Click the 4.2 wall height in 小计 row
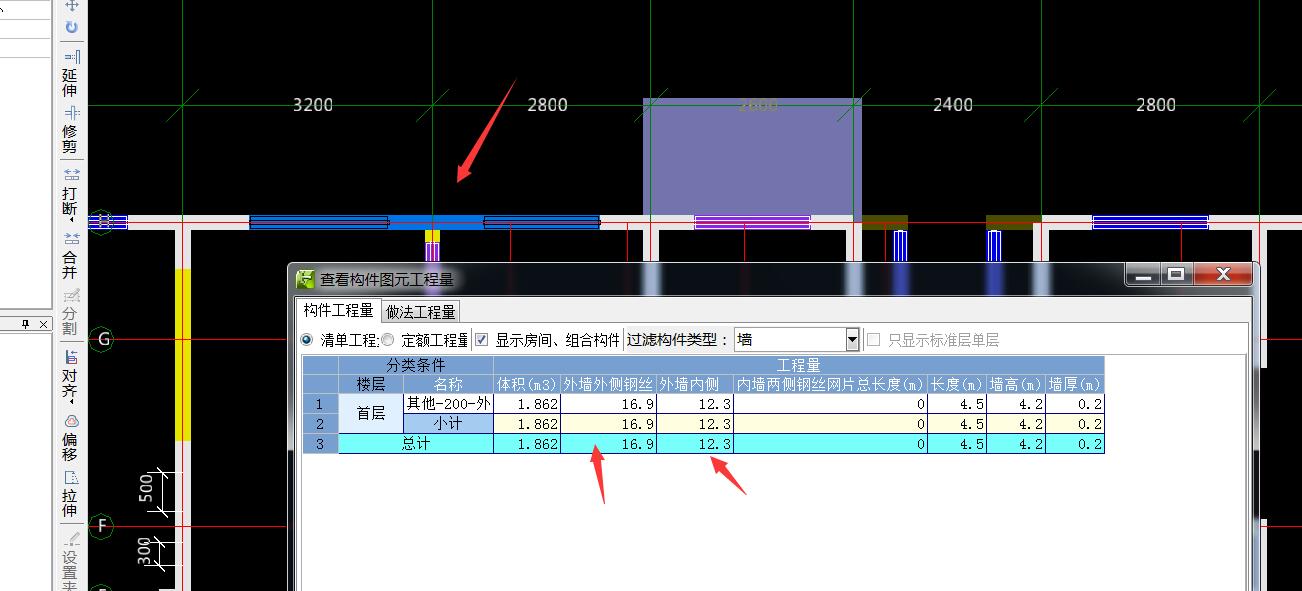Viewport: 1302px width, 591px height. [1016, 424]
